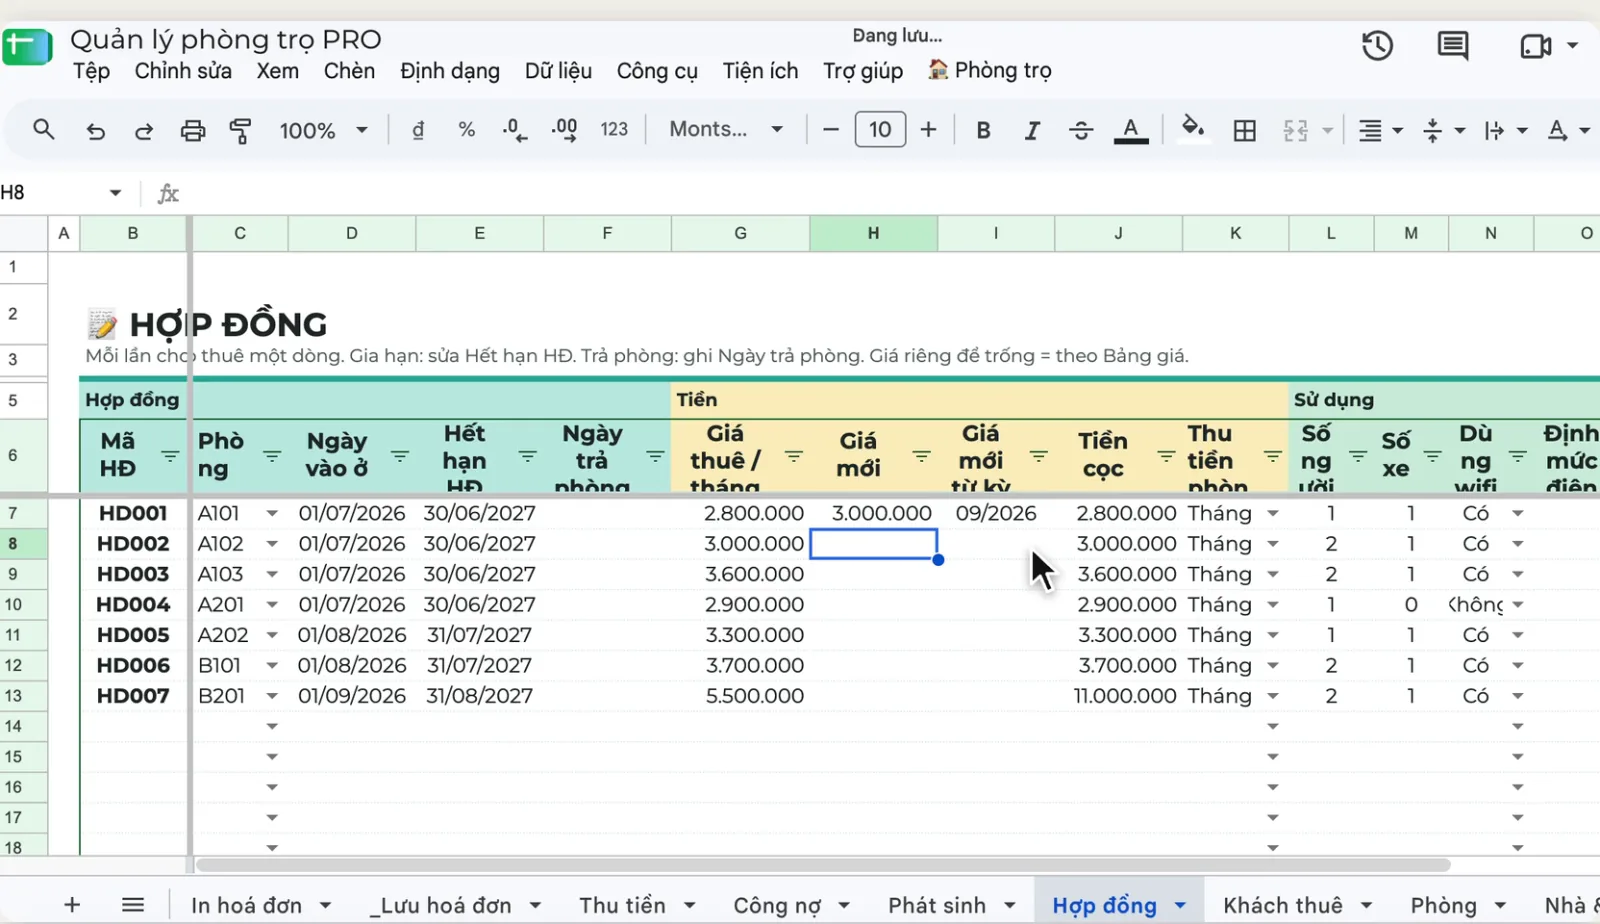Open version history clock icon

tap(1377, 45)
